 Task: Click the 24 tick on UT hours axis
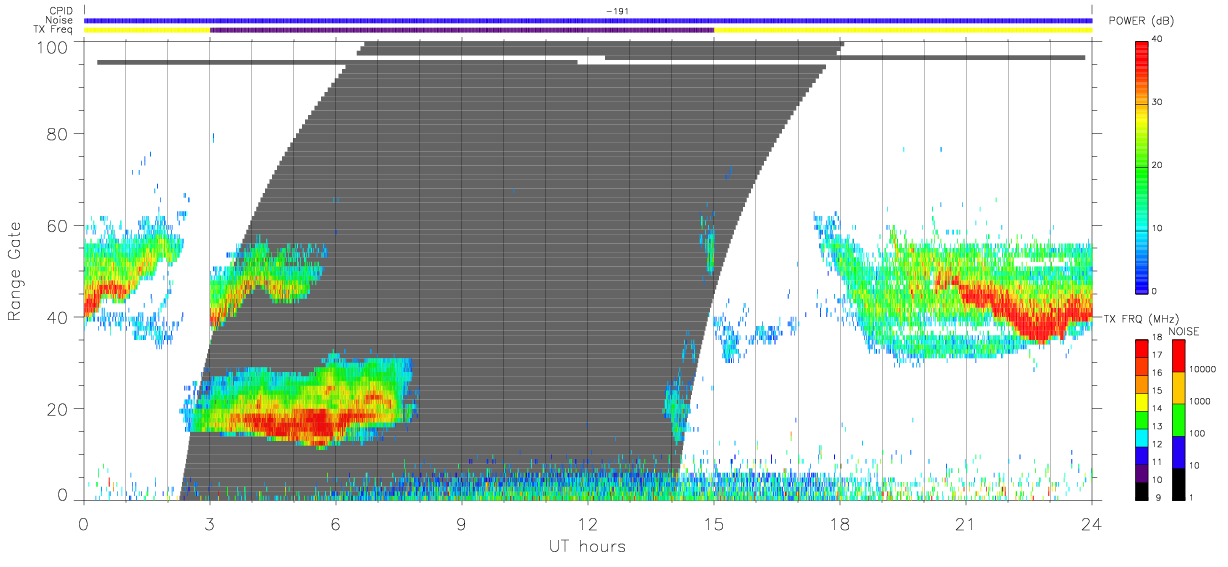1092,523
